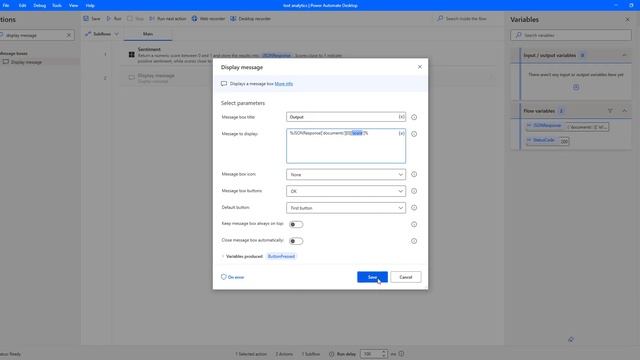Open the Edit menu
This screenshot has width=640, height=360.
(x=22, y=6)
